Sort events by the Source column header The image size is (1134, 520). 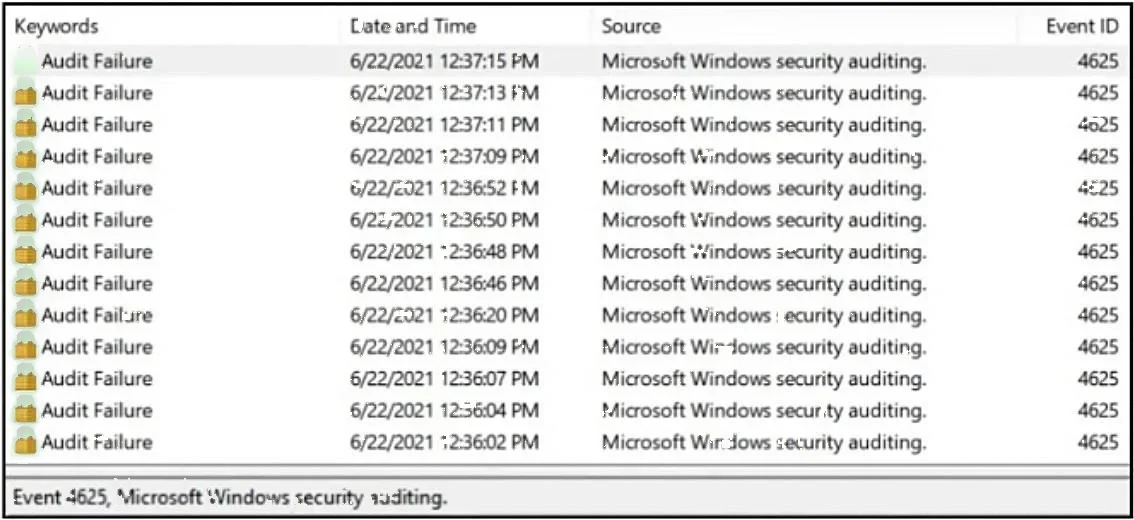click(631, 27)
